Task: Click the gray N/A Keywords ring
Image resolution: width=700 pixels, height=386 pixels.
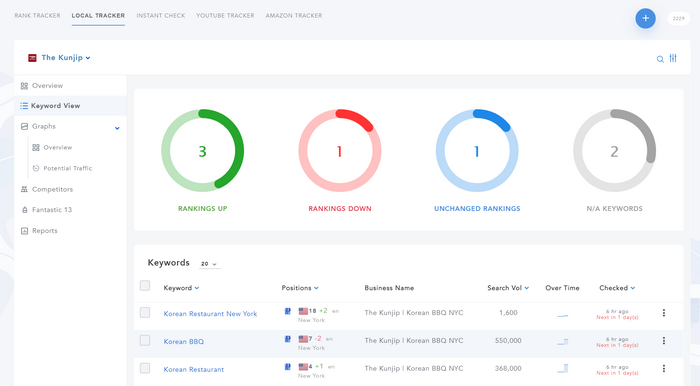Action: click(615, 151)
